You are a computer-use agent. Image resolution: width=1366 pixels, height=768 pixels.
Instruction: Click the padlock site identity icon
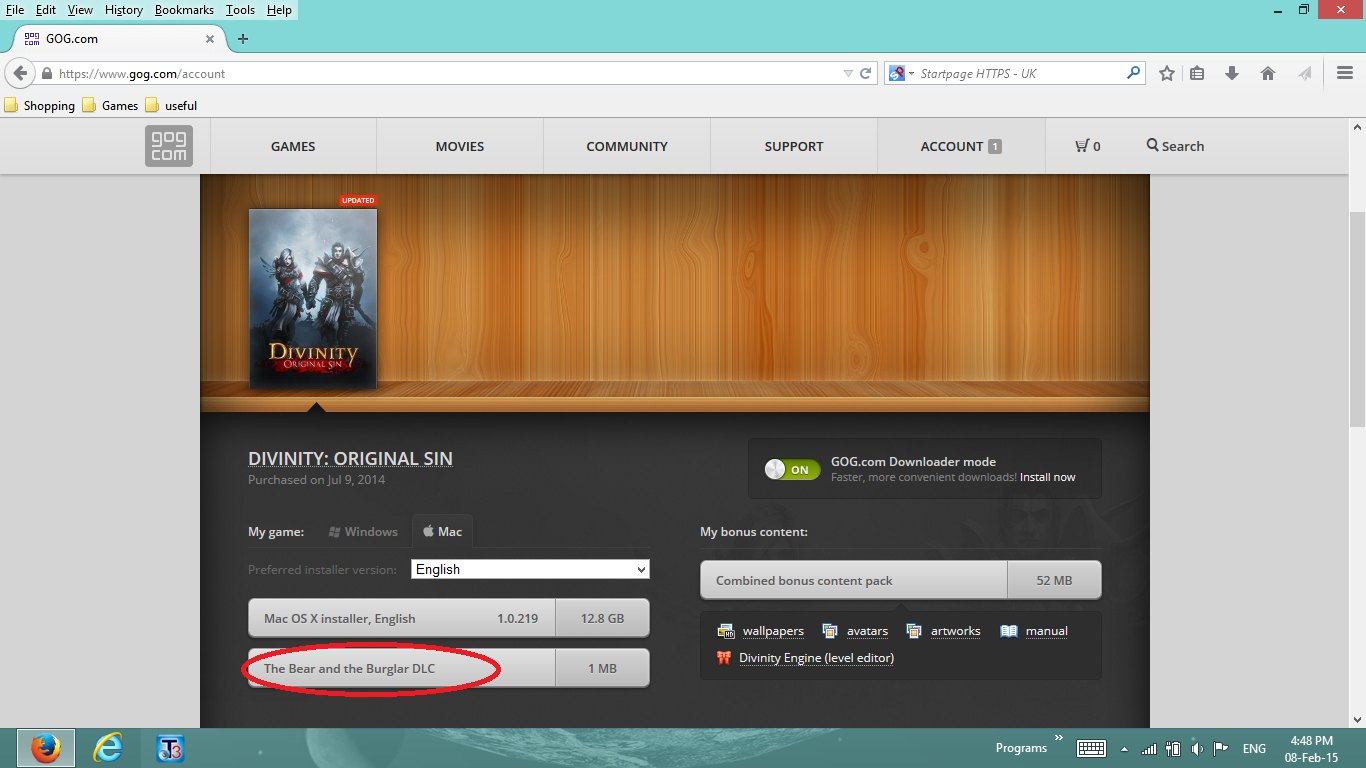[x=46, y=73]
